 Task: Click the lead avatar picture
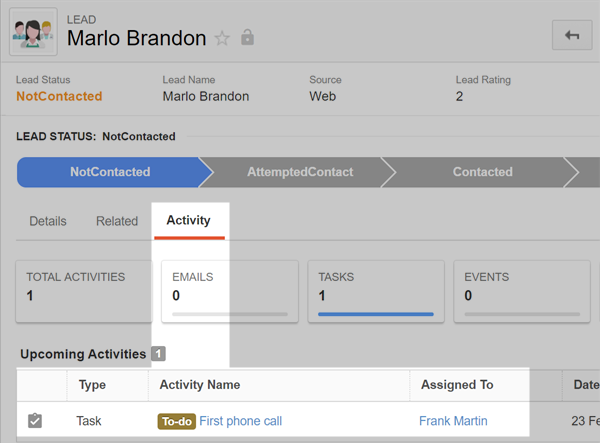(33, 32)
